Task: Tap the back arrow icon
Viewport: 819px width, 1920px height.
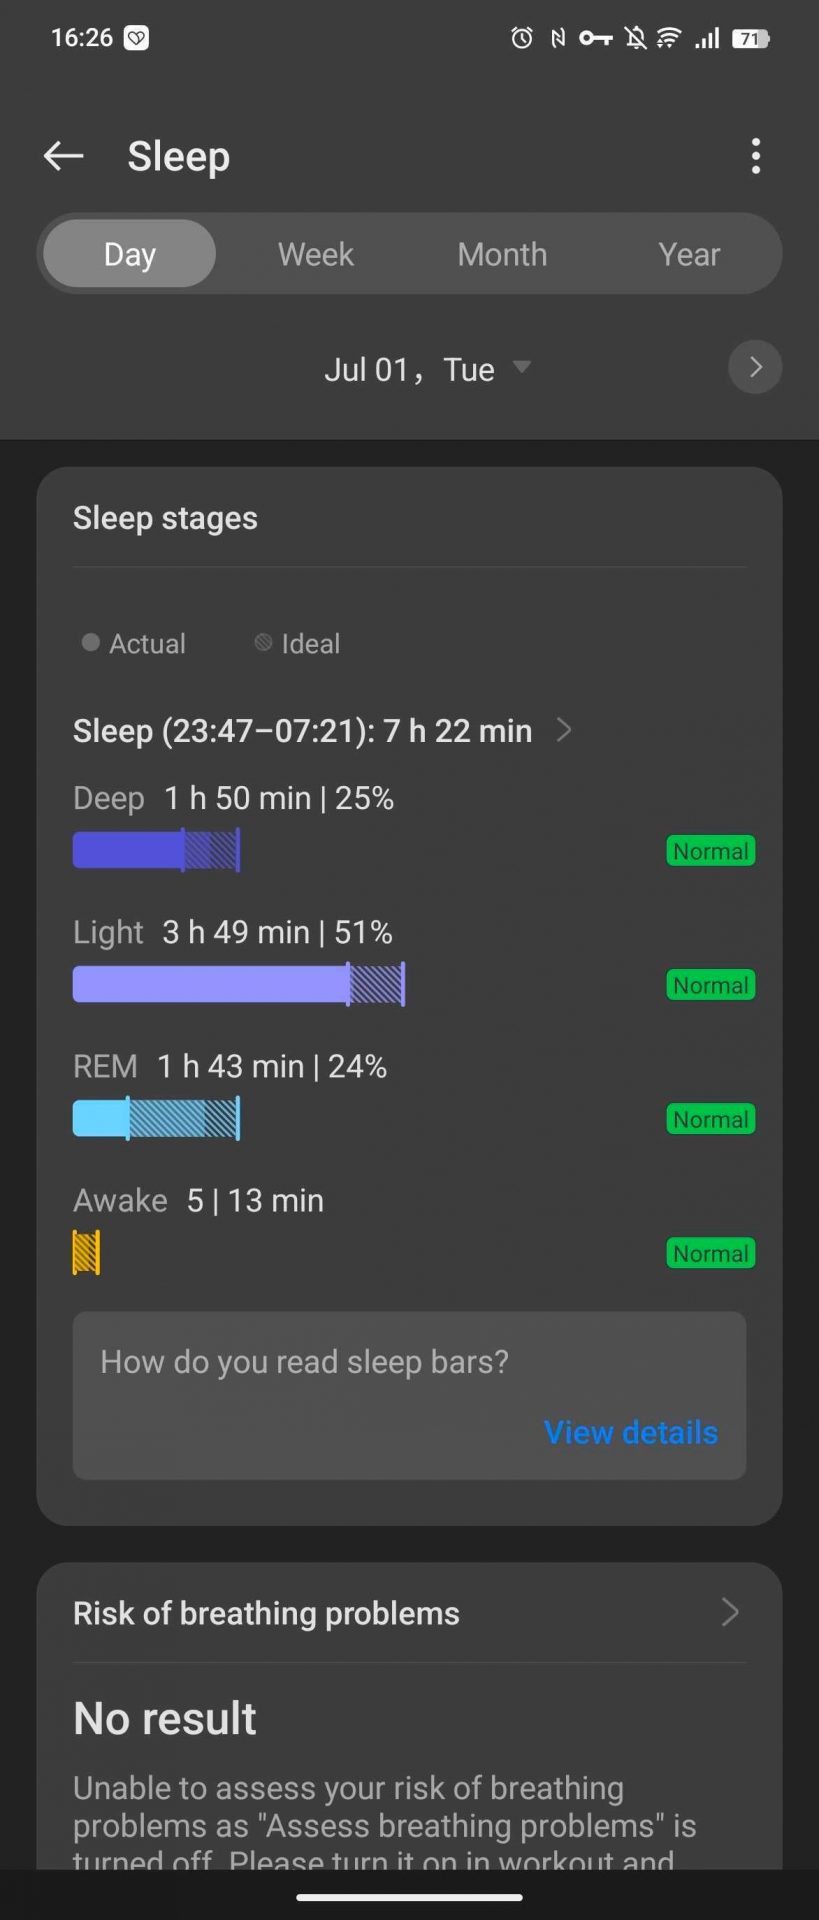Action: point(63,156)
